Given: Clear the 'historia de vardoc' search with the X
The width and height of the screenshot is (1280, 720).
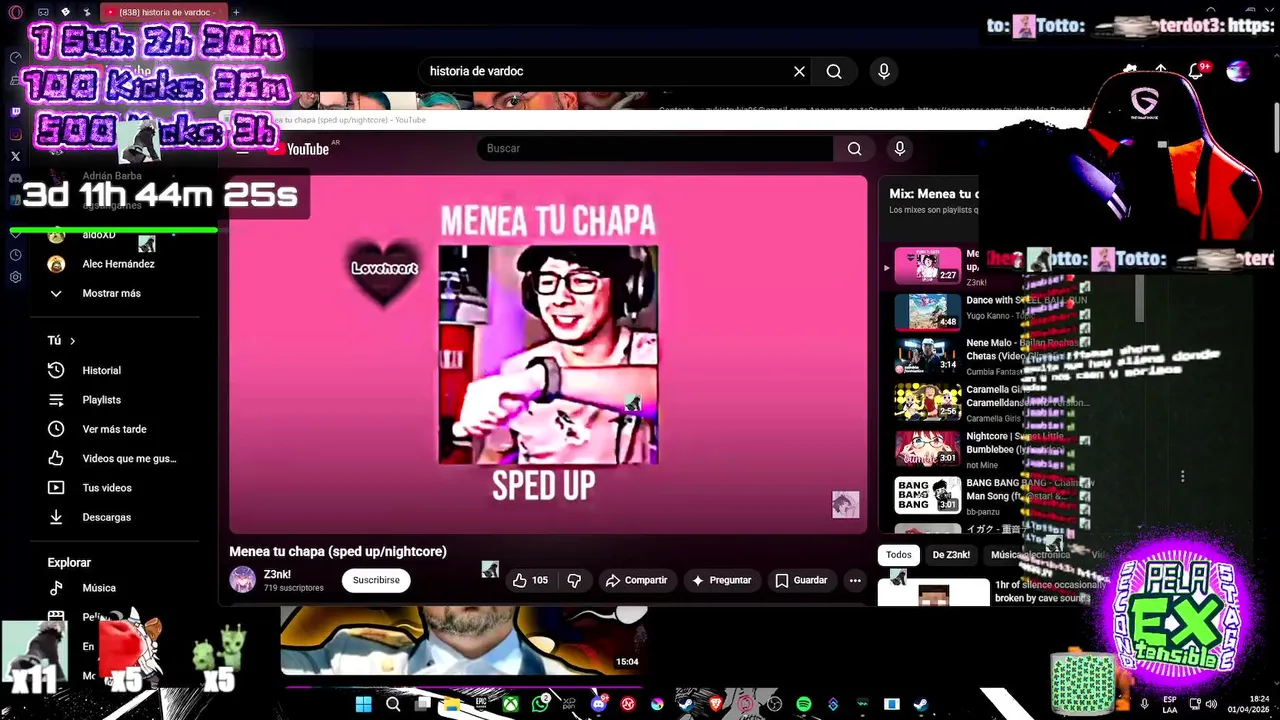Looking at the screenshot, I should tap(799, 71).
